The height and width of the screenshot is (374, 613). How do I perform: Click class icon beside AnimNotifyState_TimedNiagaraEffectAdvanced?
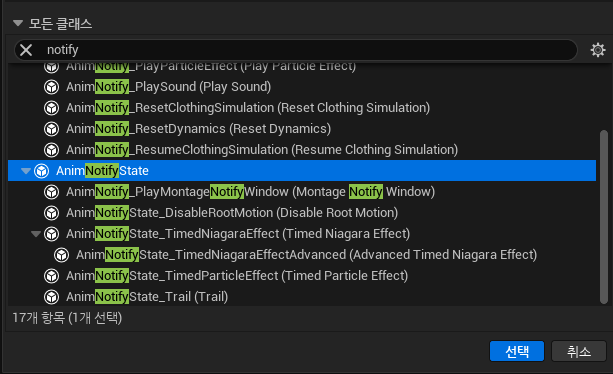[61, 255]
